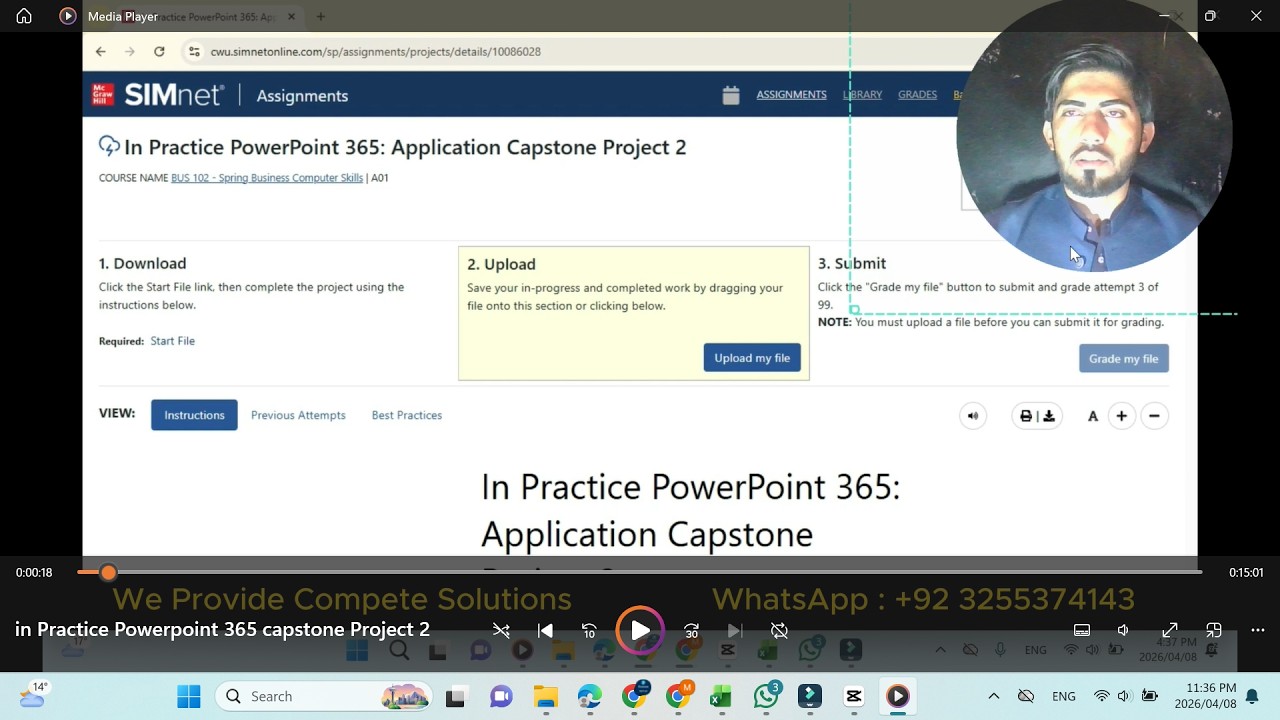Click the ENG language indicator
Screen dimensions: 1280x720
[1064, 696]
